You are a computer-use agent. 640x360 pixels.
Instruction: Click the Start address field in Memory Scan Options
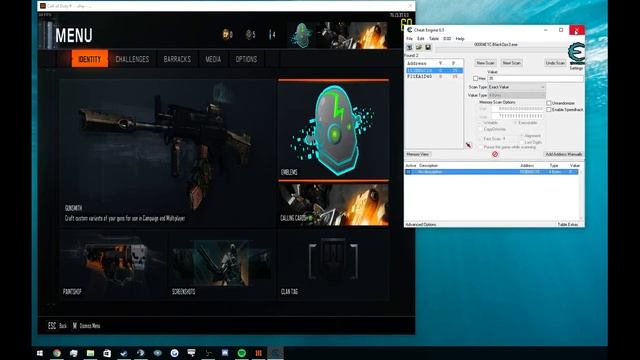[517, 109]
